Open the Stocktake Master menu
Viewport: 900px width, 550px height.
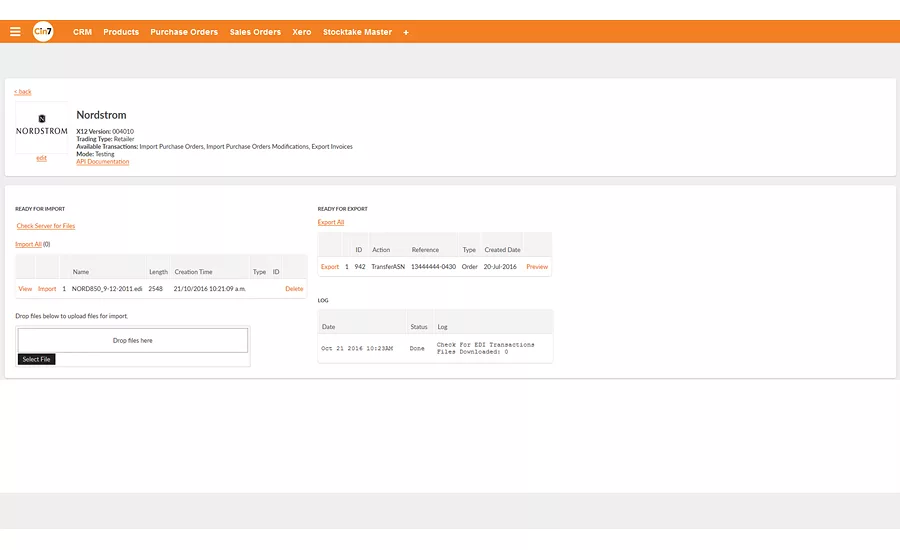[357, 32]
